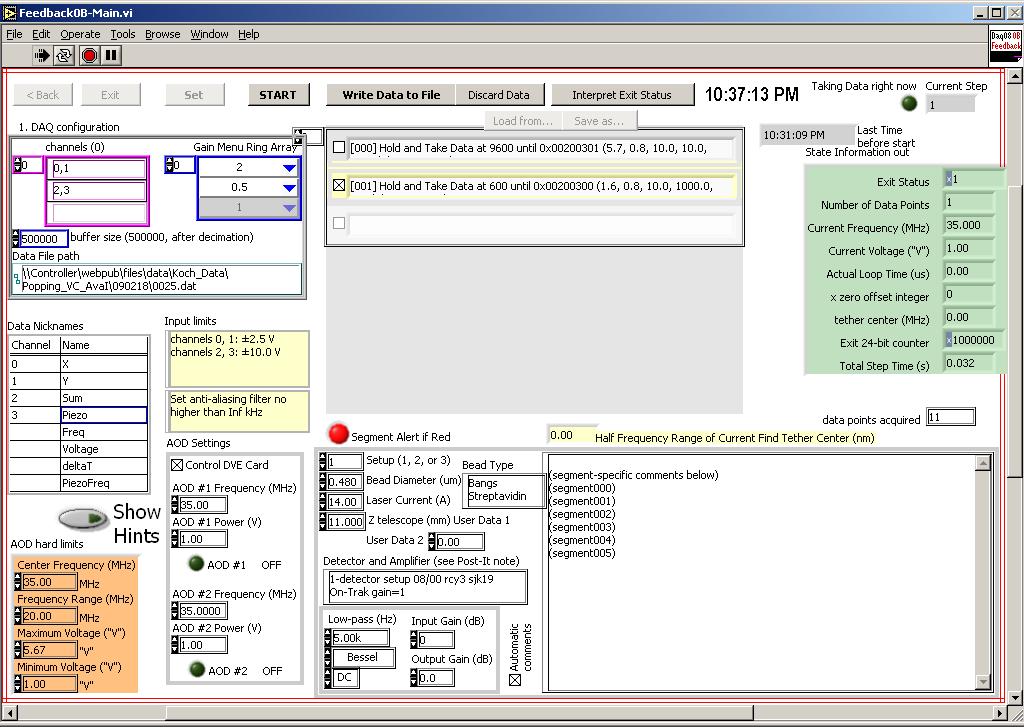This screenshot has width=1024, height=727.
Task: Toggle the Show Hints switch
Action: click(x=83, y=519)
